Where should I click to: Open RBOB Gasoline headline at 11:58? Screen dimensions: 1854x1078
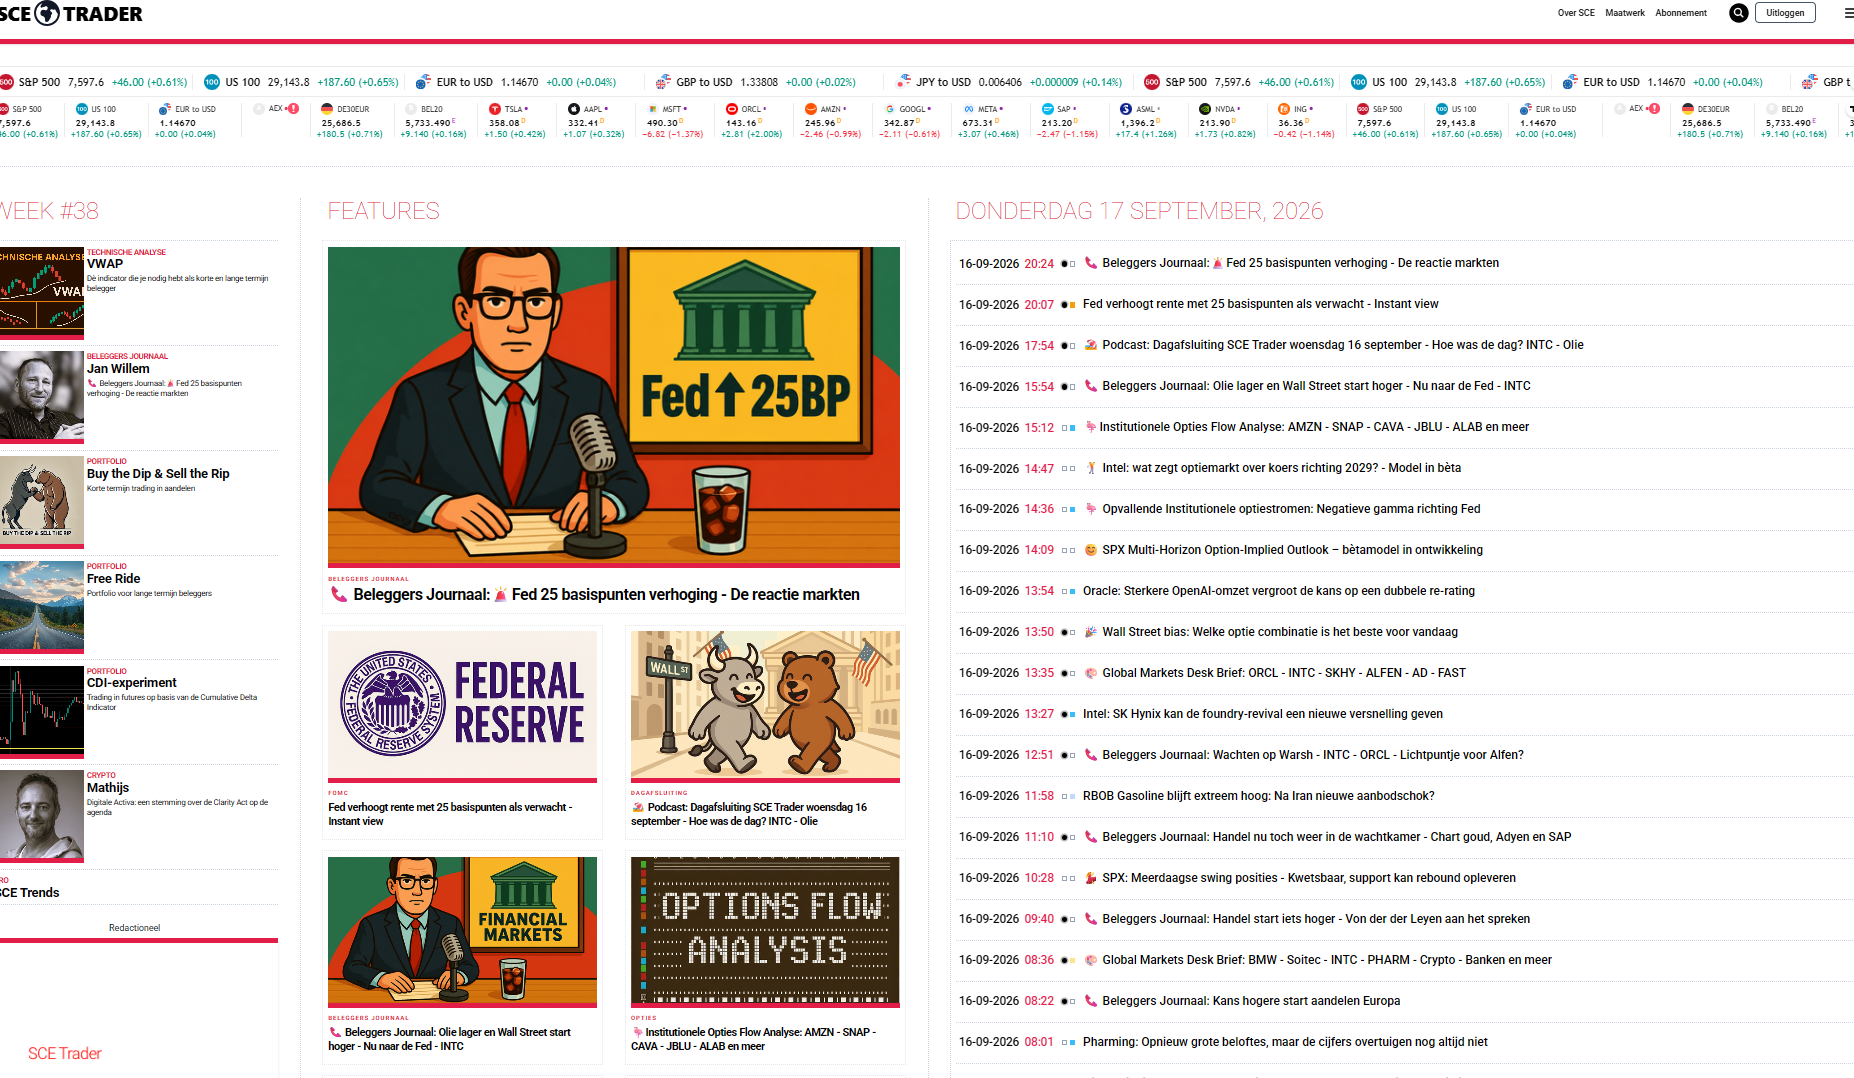coord(1259,796)
